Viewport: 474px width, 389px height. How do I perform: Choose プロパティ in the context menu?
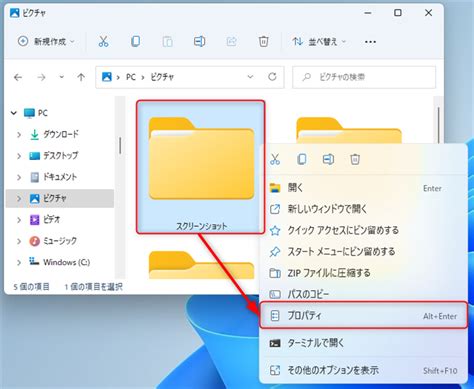click(x=364, y=315)
